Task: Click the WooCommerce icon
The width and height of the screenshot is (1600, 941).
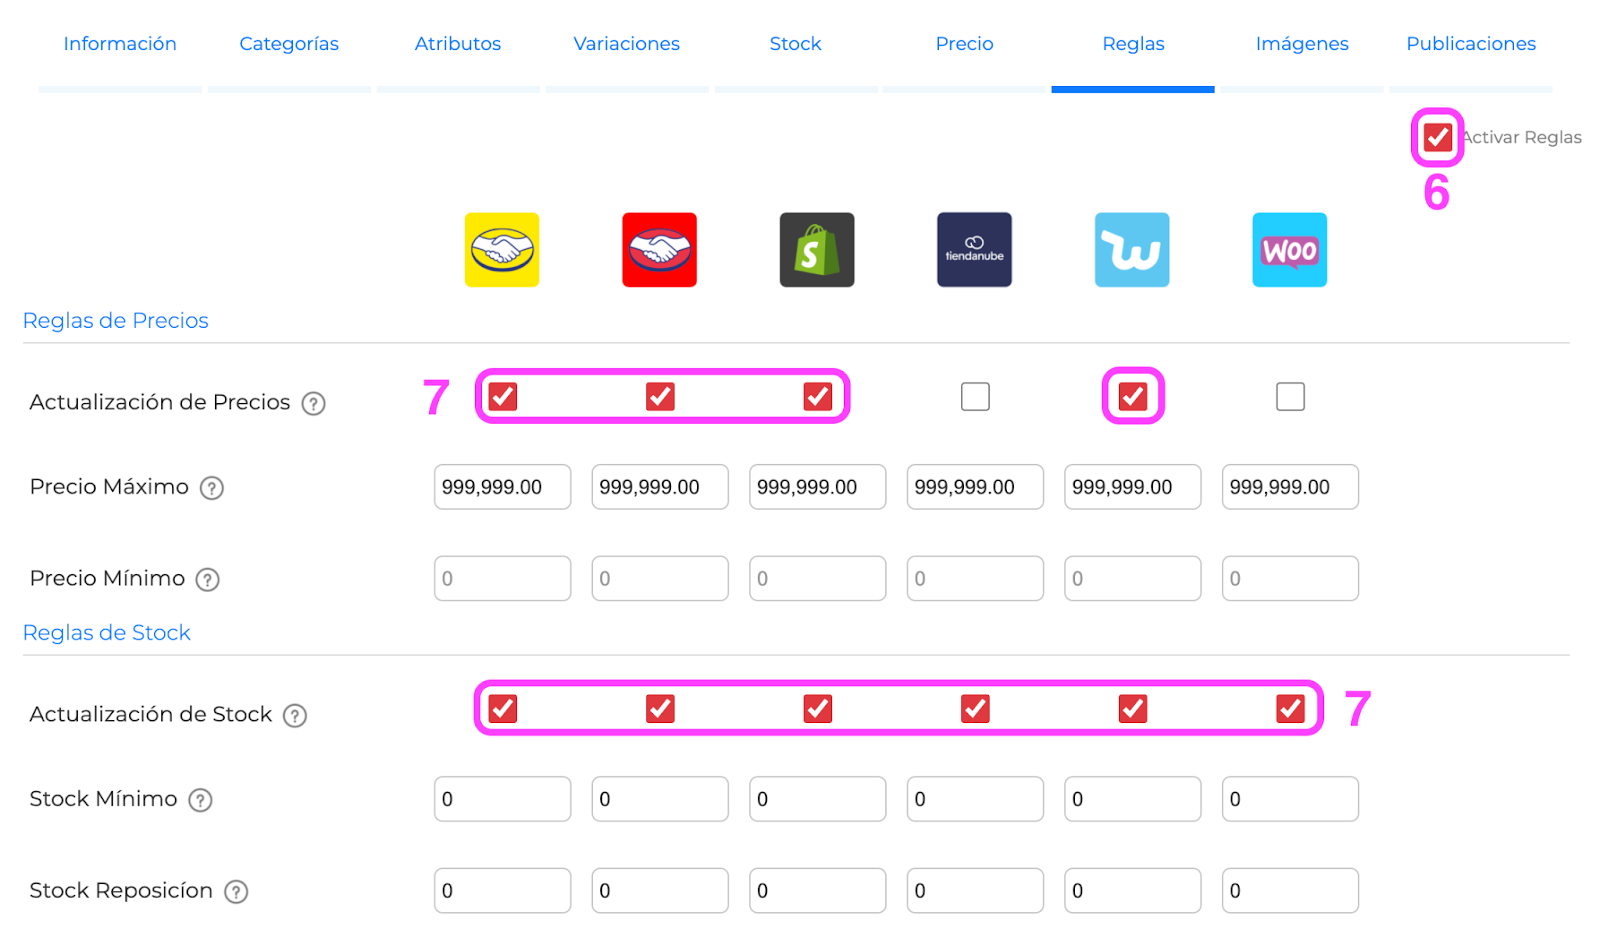Action: [1290, 250]
